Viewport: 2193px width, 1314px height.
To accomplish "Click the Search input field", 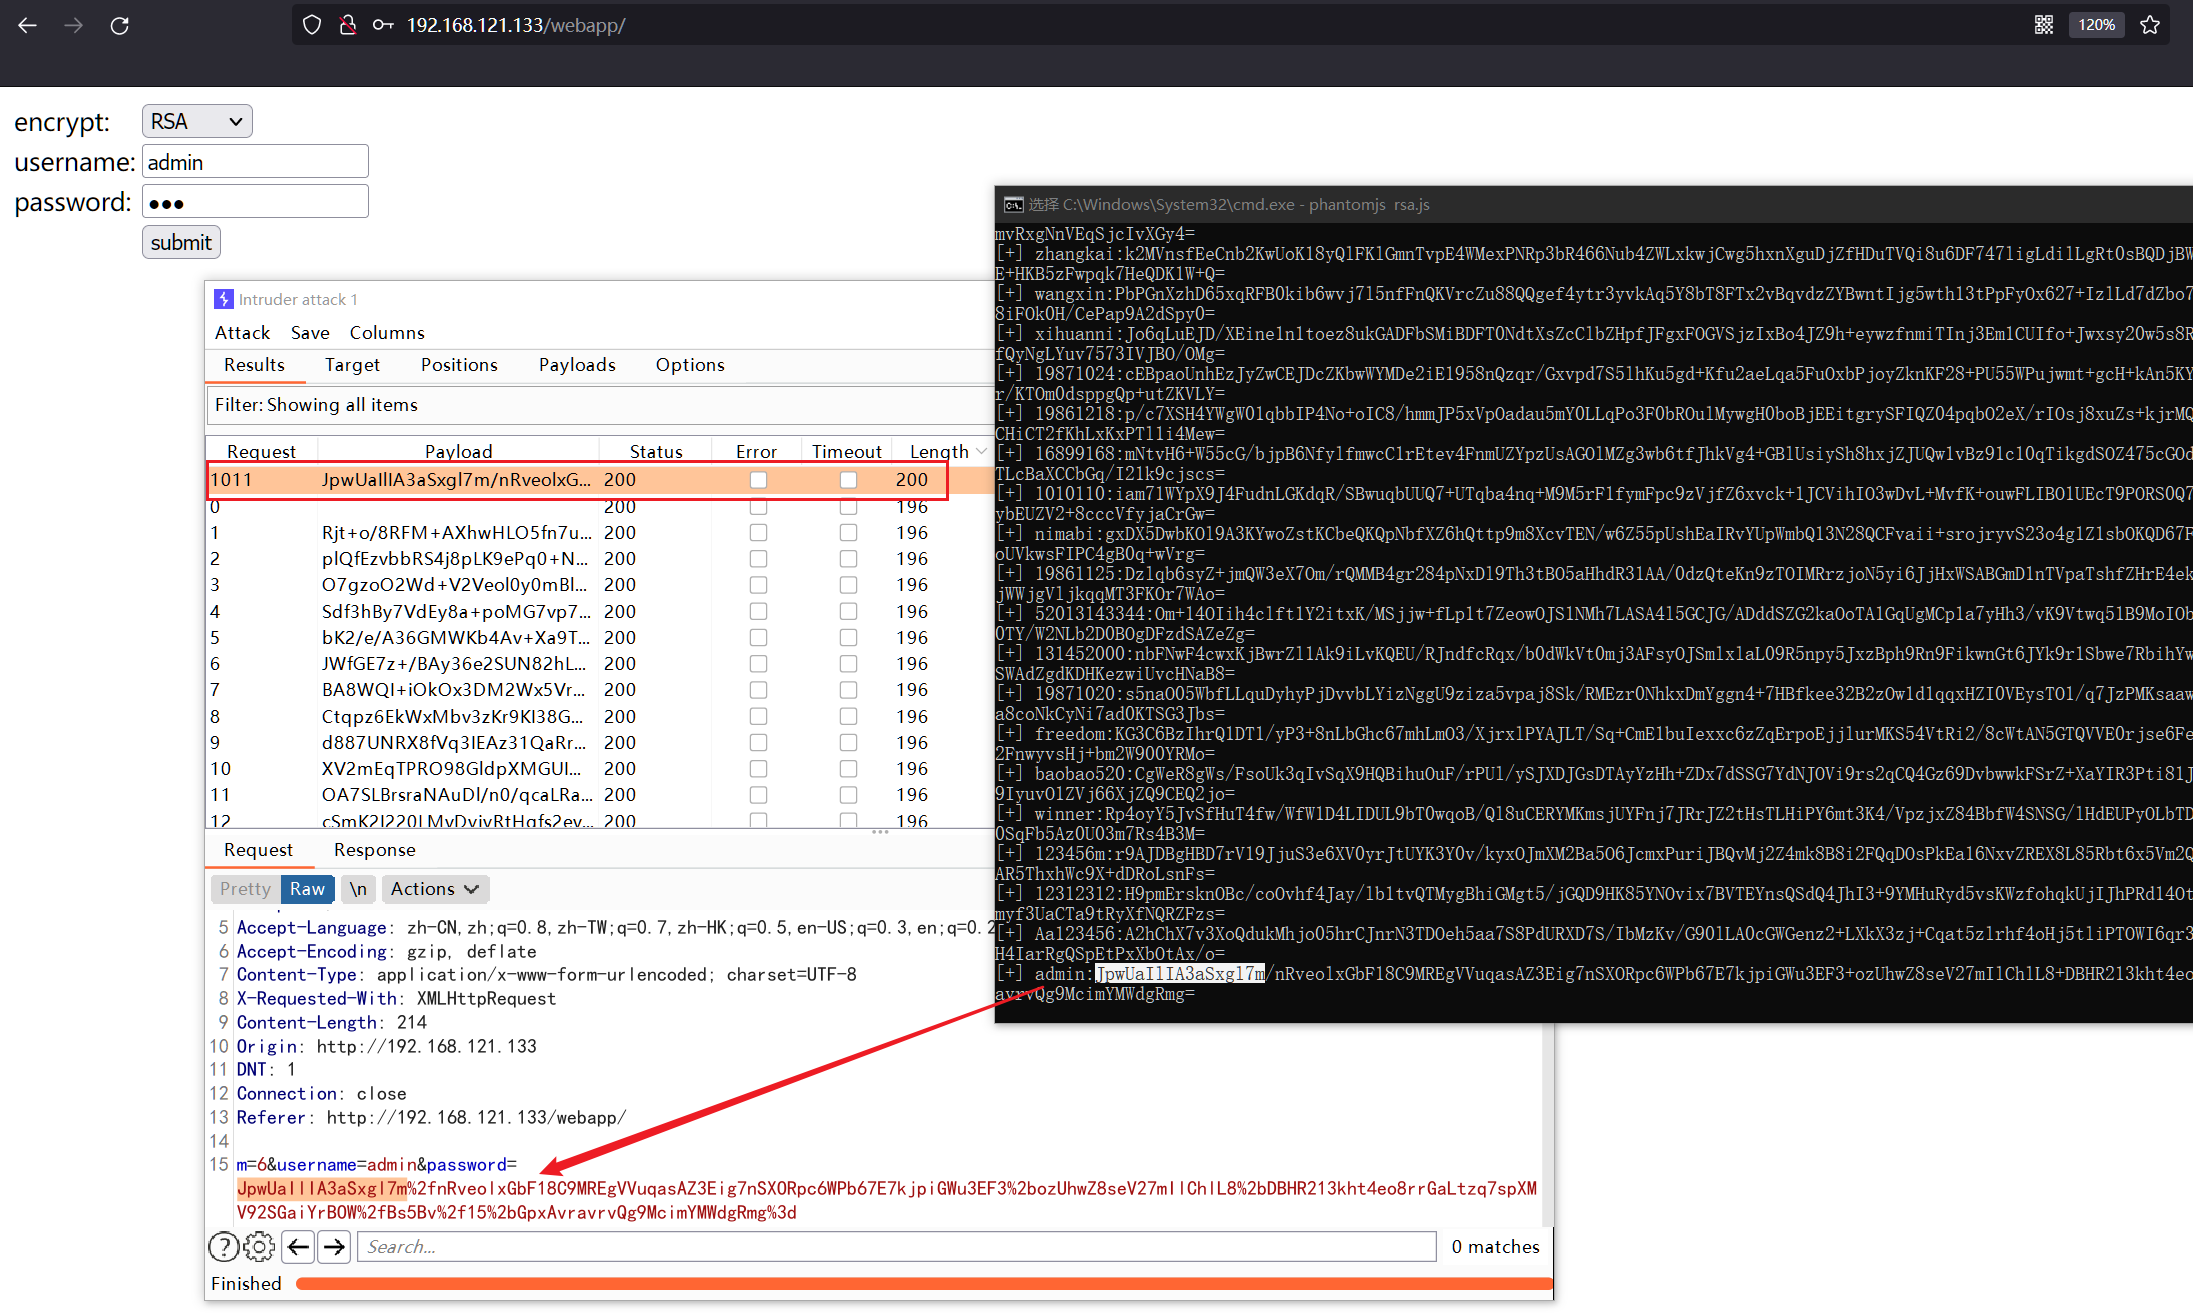I will click(x=895, y=1247).
